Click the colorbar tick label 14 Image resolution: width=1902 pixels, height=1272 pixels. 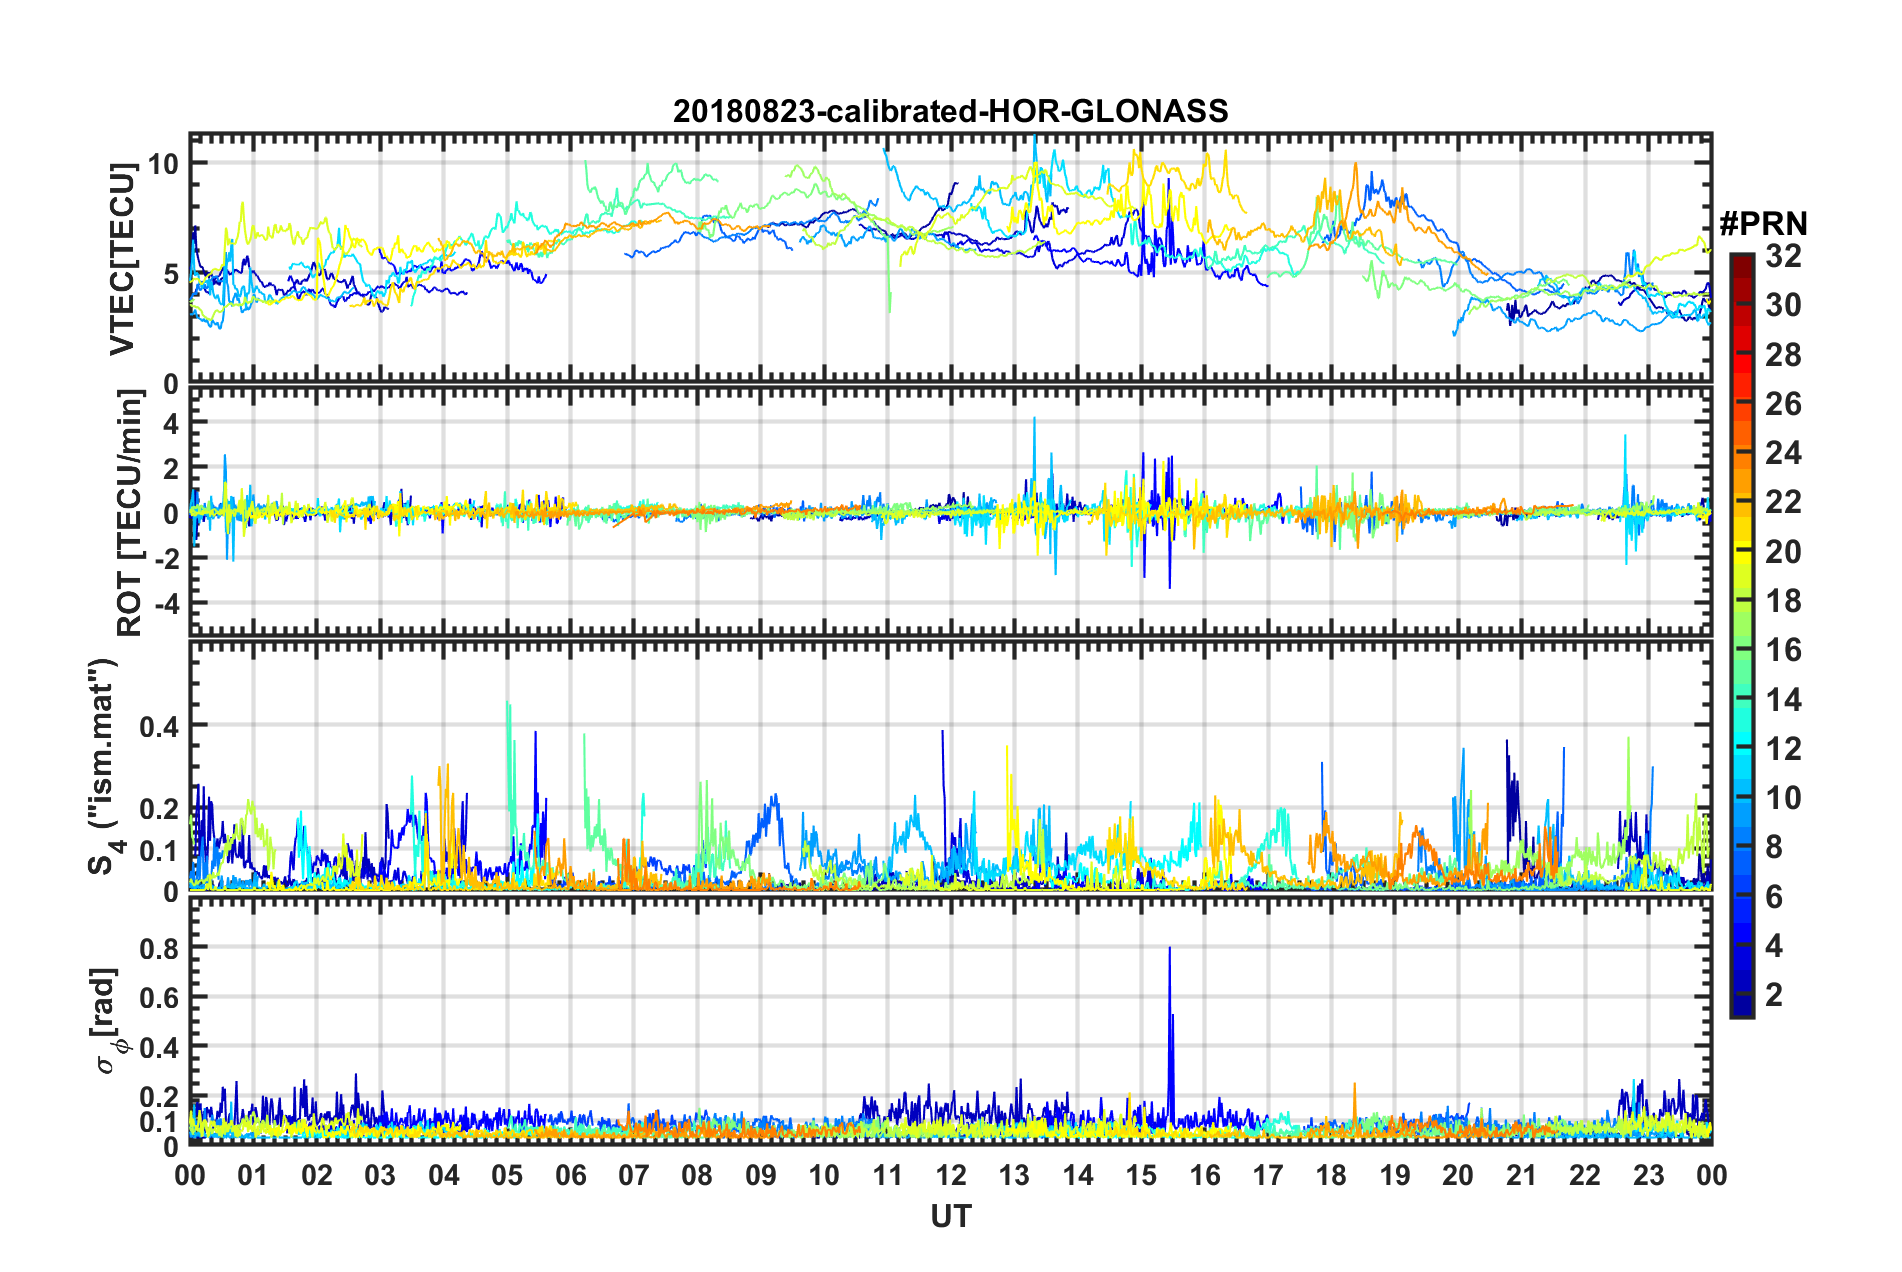click(1783, 700)
